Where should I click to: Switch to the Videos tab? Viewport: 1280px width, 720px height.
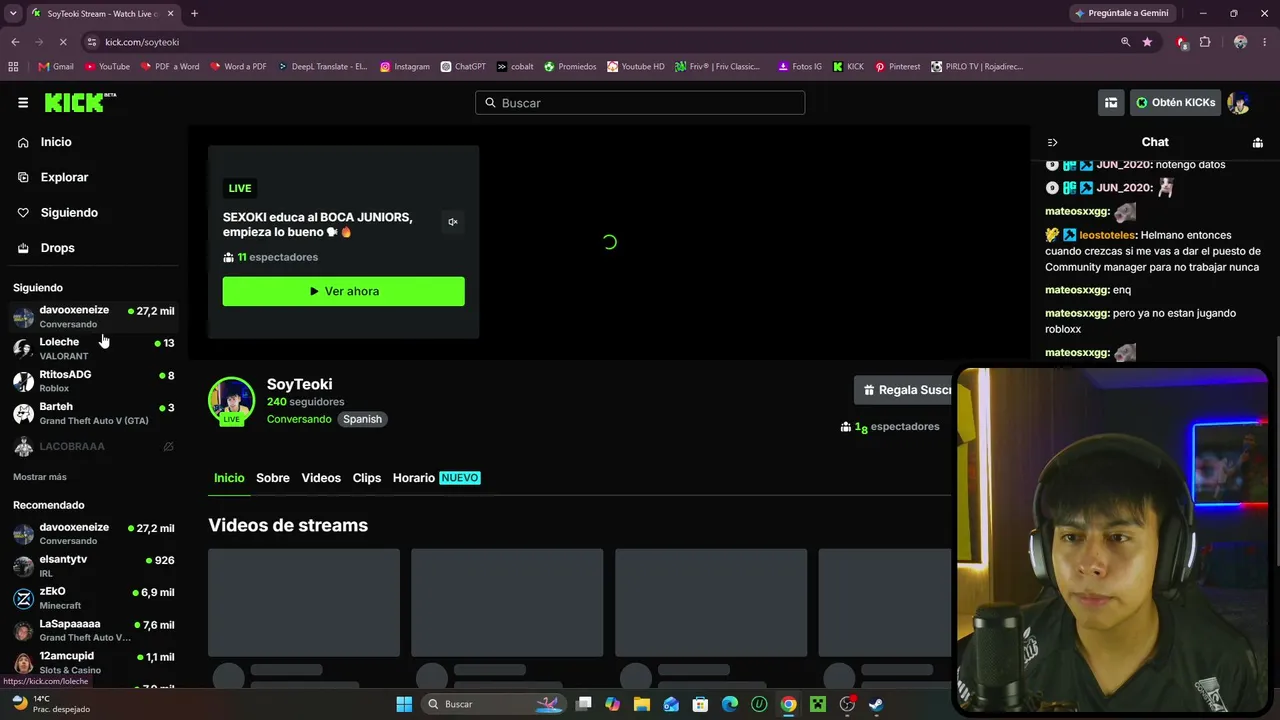point(321,478)
